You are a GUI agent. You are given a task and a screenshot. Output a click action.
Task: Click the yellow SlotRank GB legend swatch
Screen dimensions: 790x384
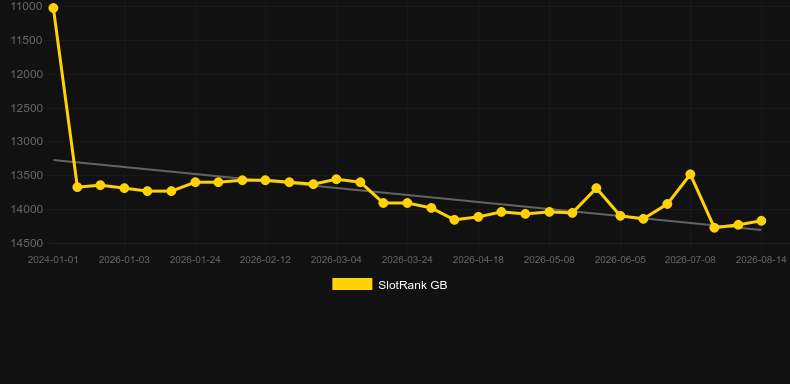352,284
